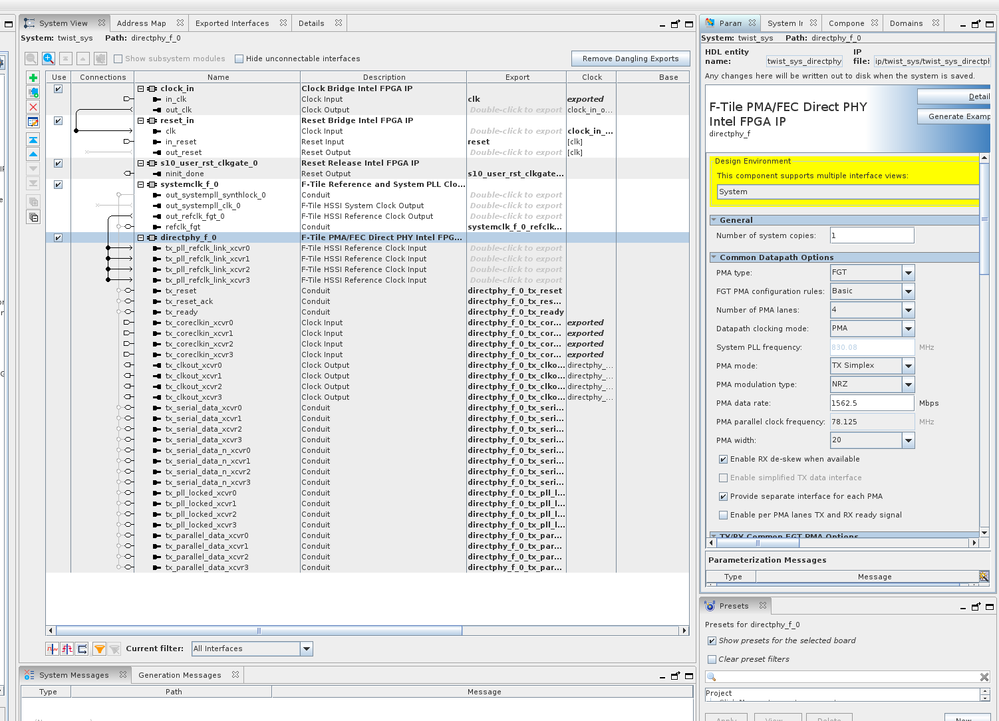Screen dimensions: 999x721
Task: Collapse the systemclk_f_0 tree node
Action: click(x=141, y=184)
